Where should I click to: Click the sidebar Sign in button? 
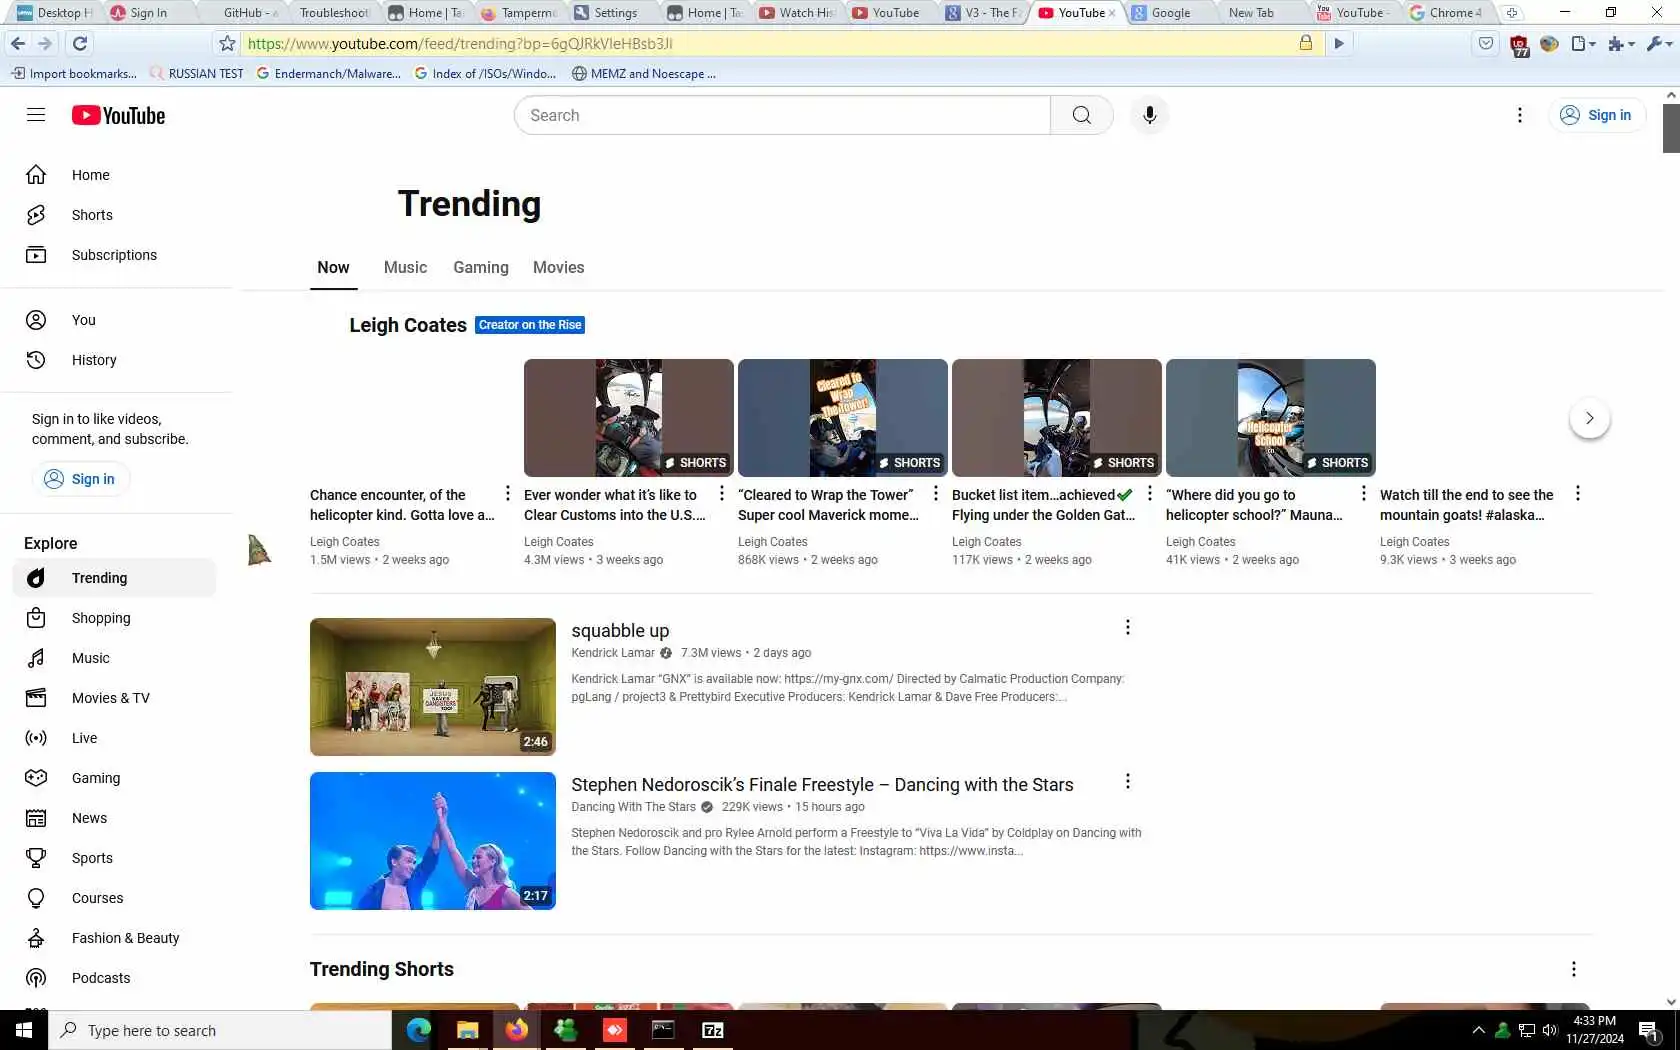(x=80, y=479)
